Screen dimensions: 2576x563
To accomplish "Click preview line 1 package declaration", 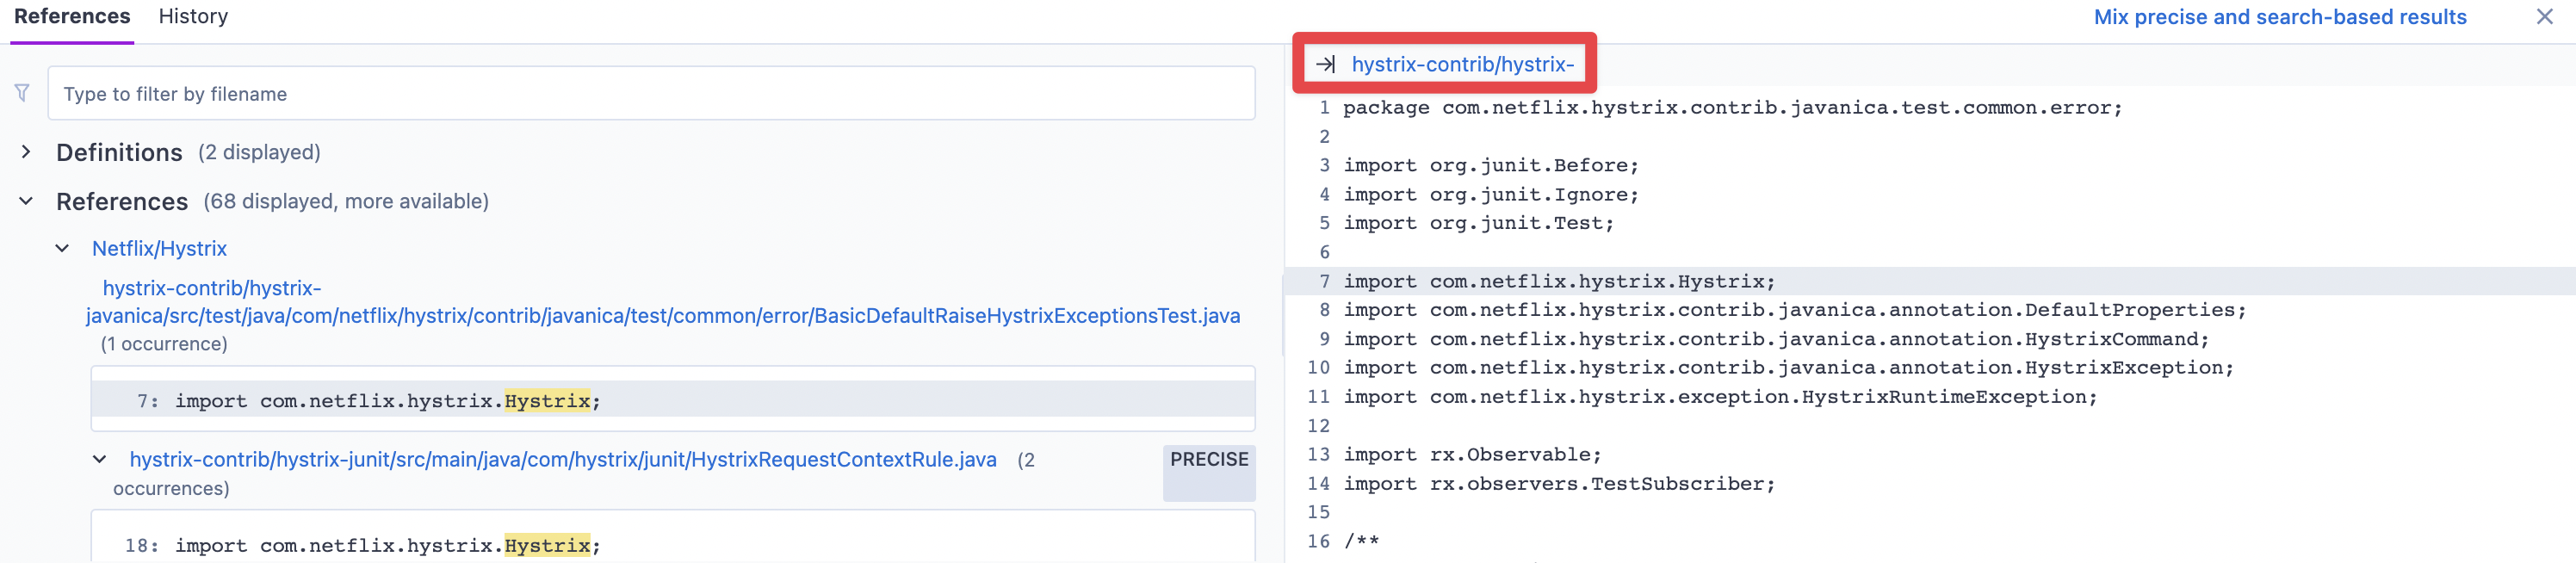I will (1732, 108).
